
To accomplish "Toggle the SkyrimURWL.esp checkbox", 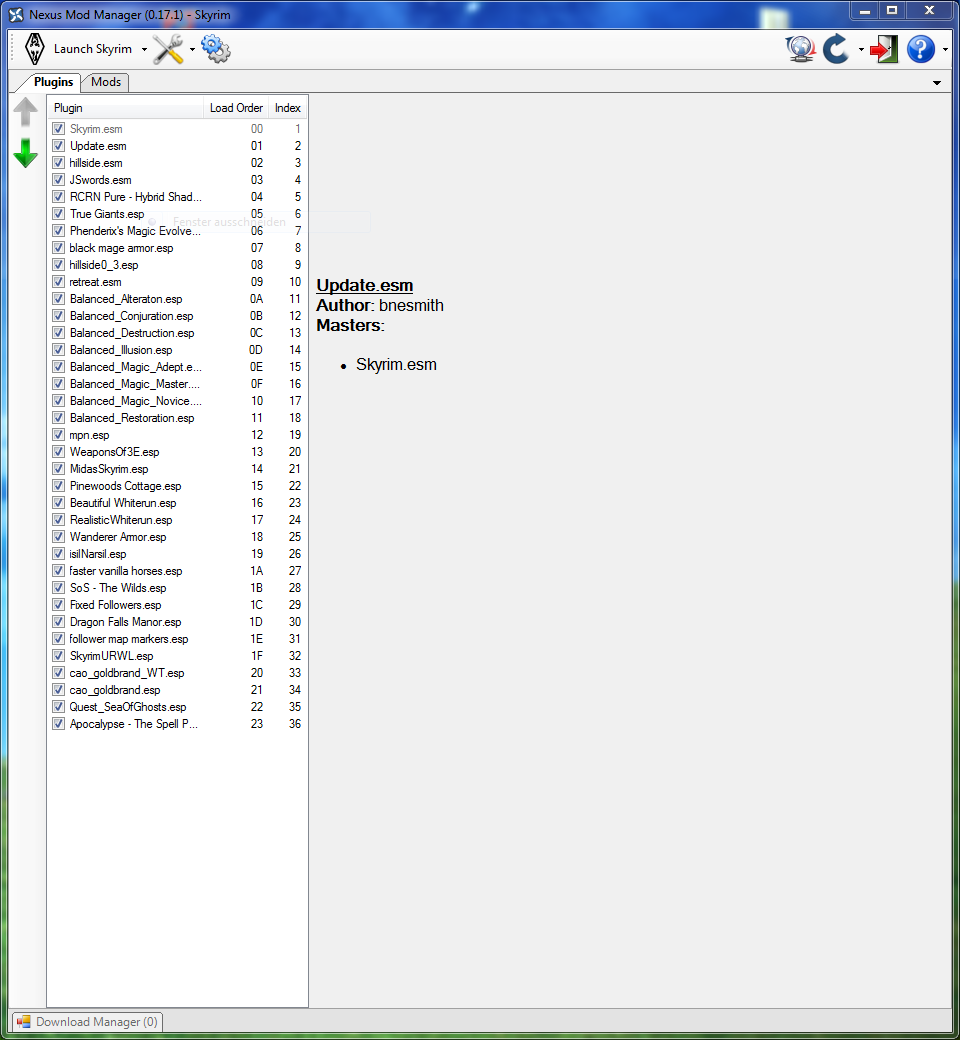I will (58, 656).
